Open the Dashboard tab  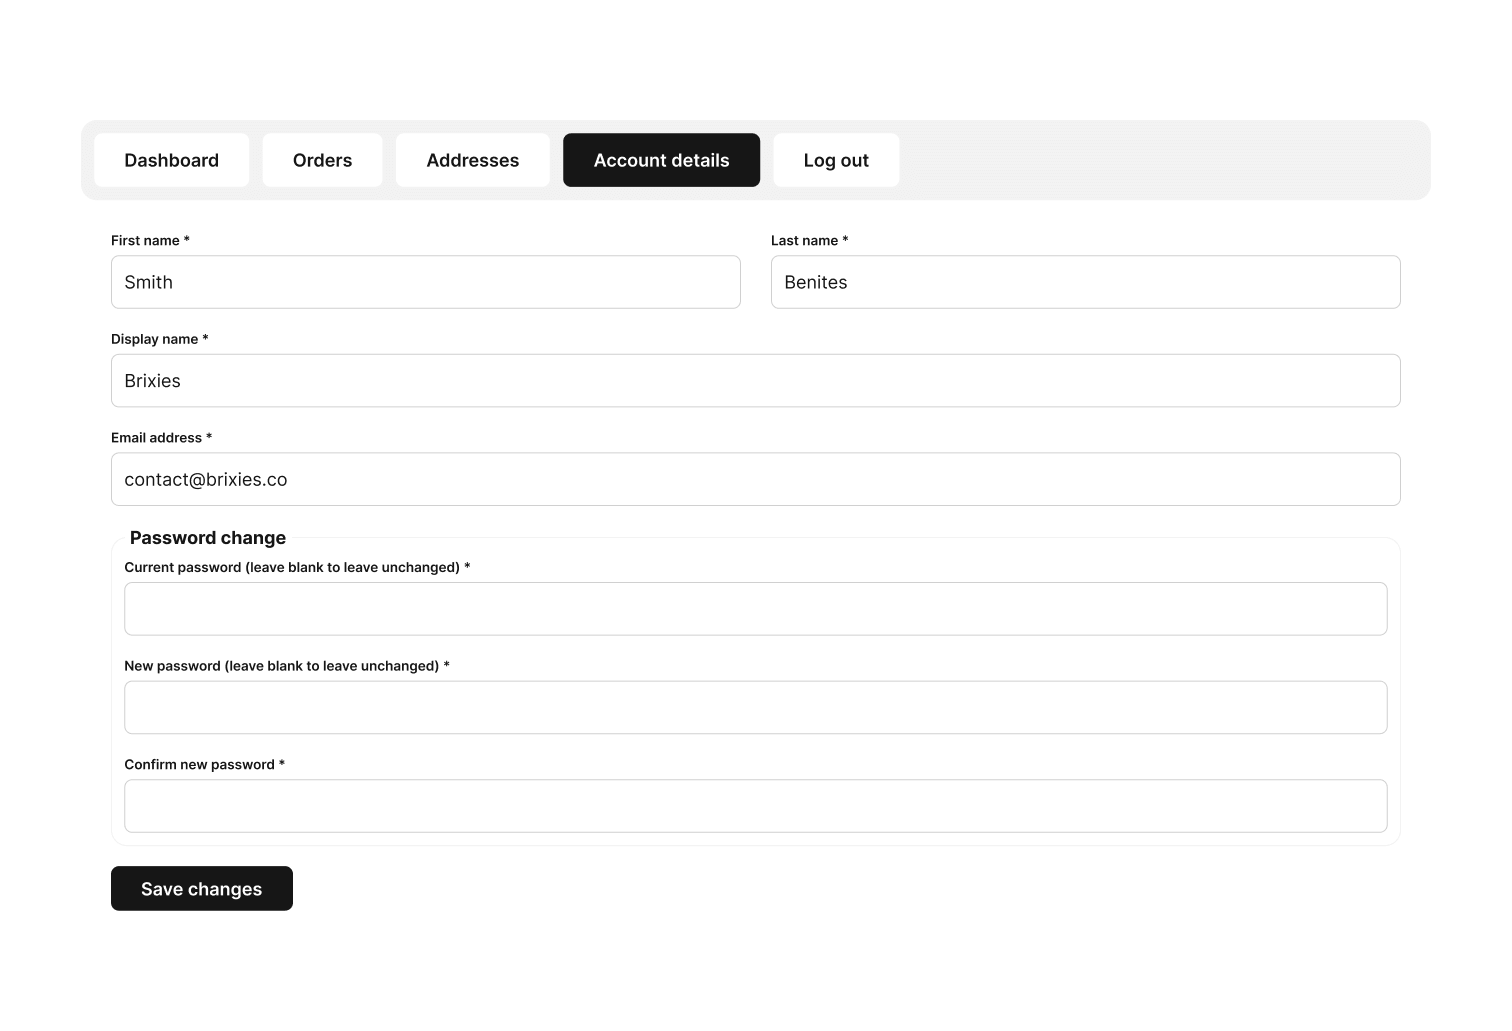click(x=171, y=160)
